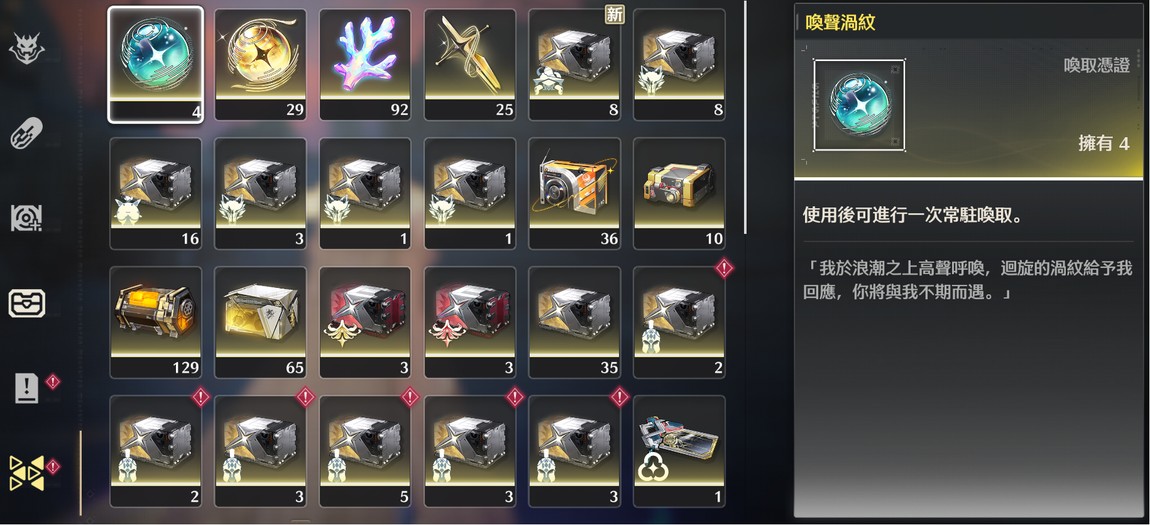Screen dimensions: 1150x525
Task: Select the teal Lustrous Tide orb with count 4
Action: pyautogui.click(x=155, y=65)
